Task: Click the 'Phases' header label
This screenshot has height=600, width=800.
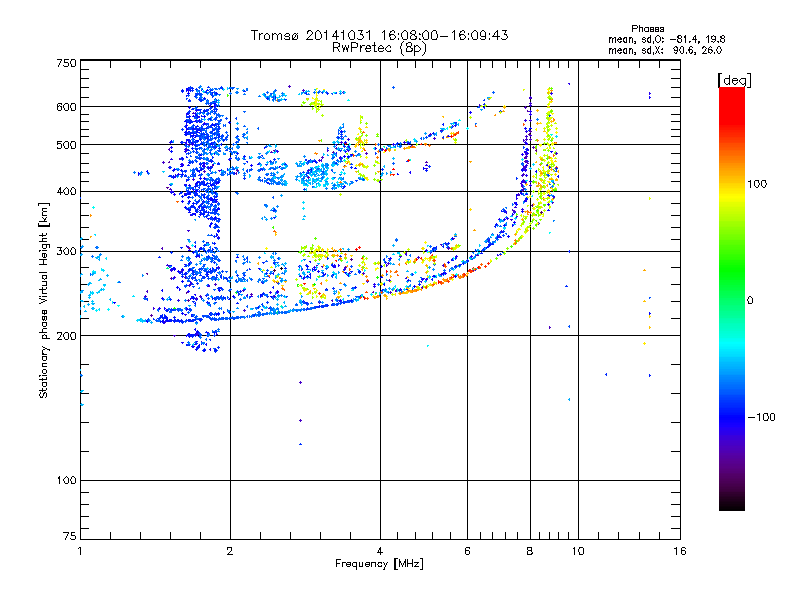Action: [647, 29]
